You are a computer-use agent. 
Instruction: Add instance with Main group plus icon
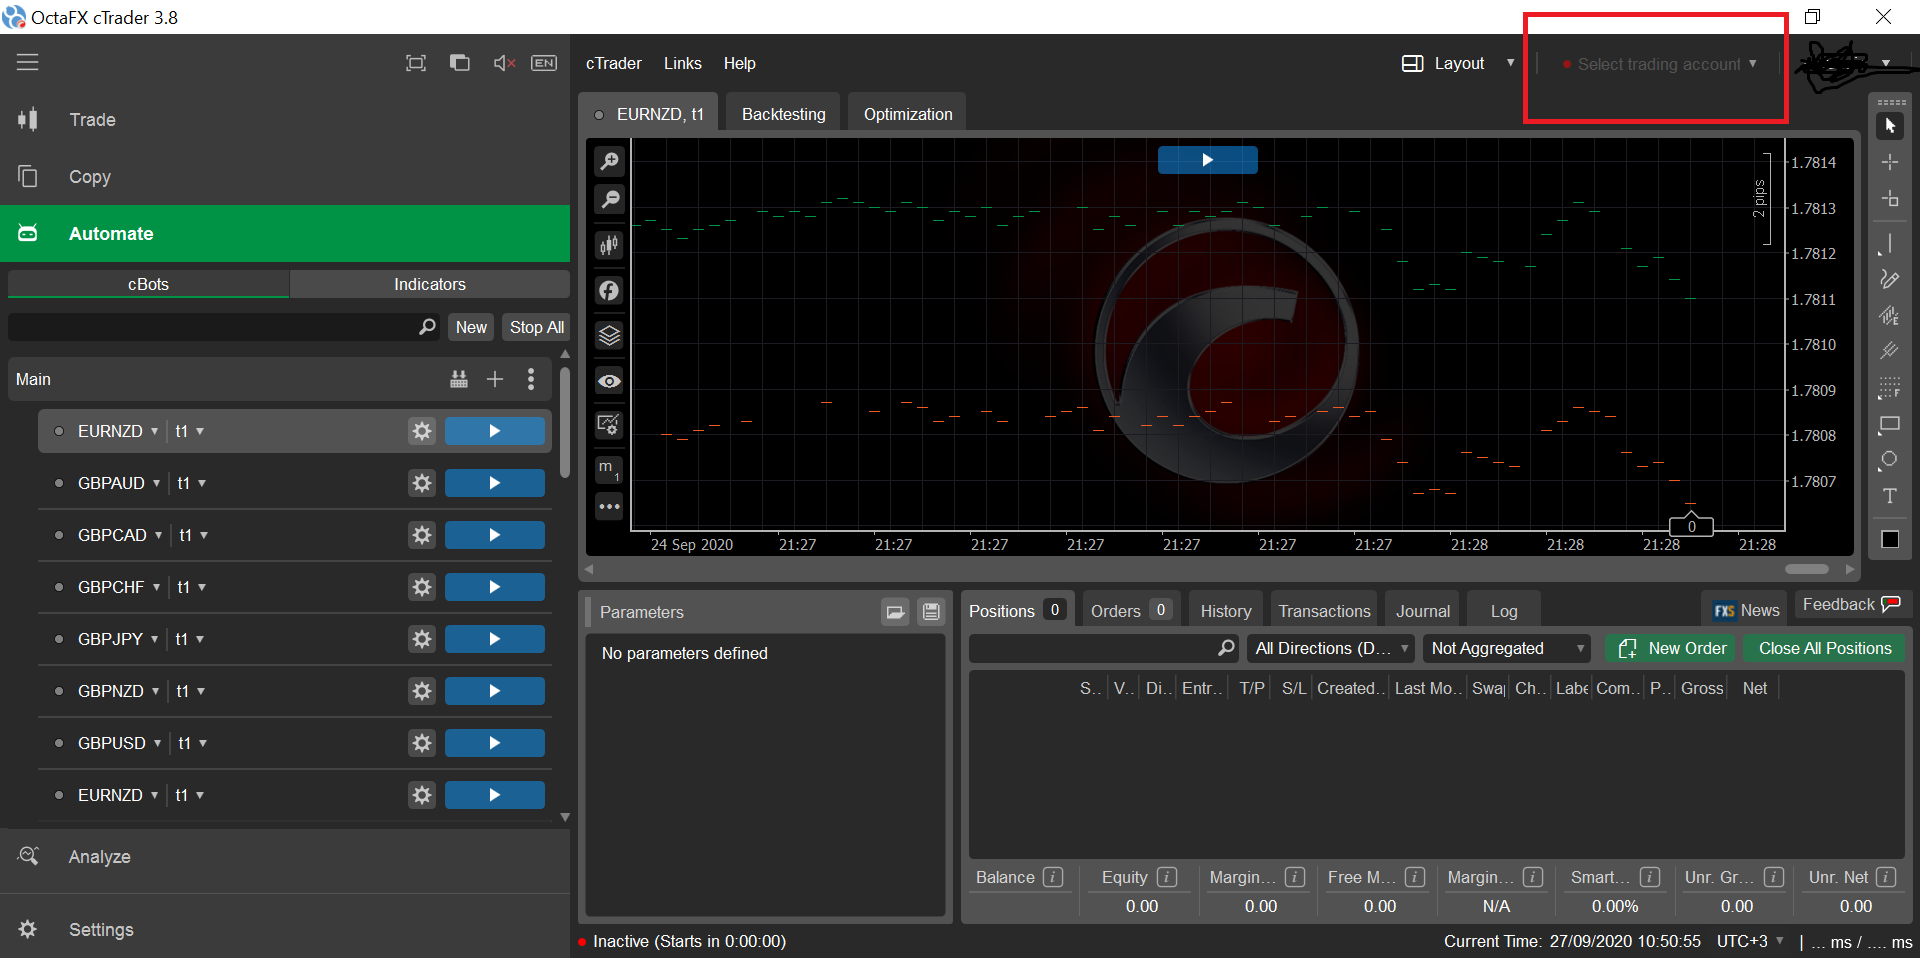[495, 379]
